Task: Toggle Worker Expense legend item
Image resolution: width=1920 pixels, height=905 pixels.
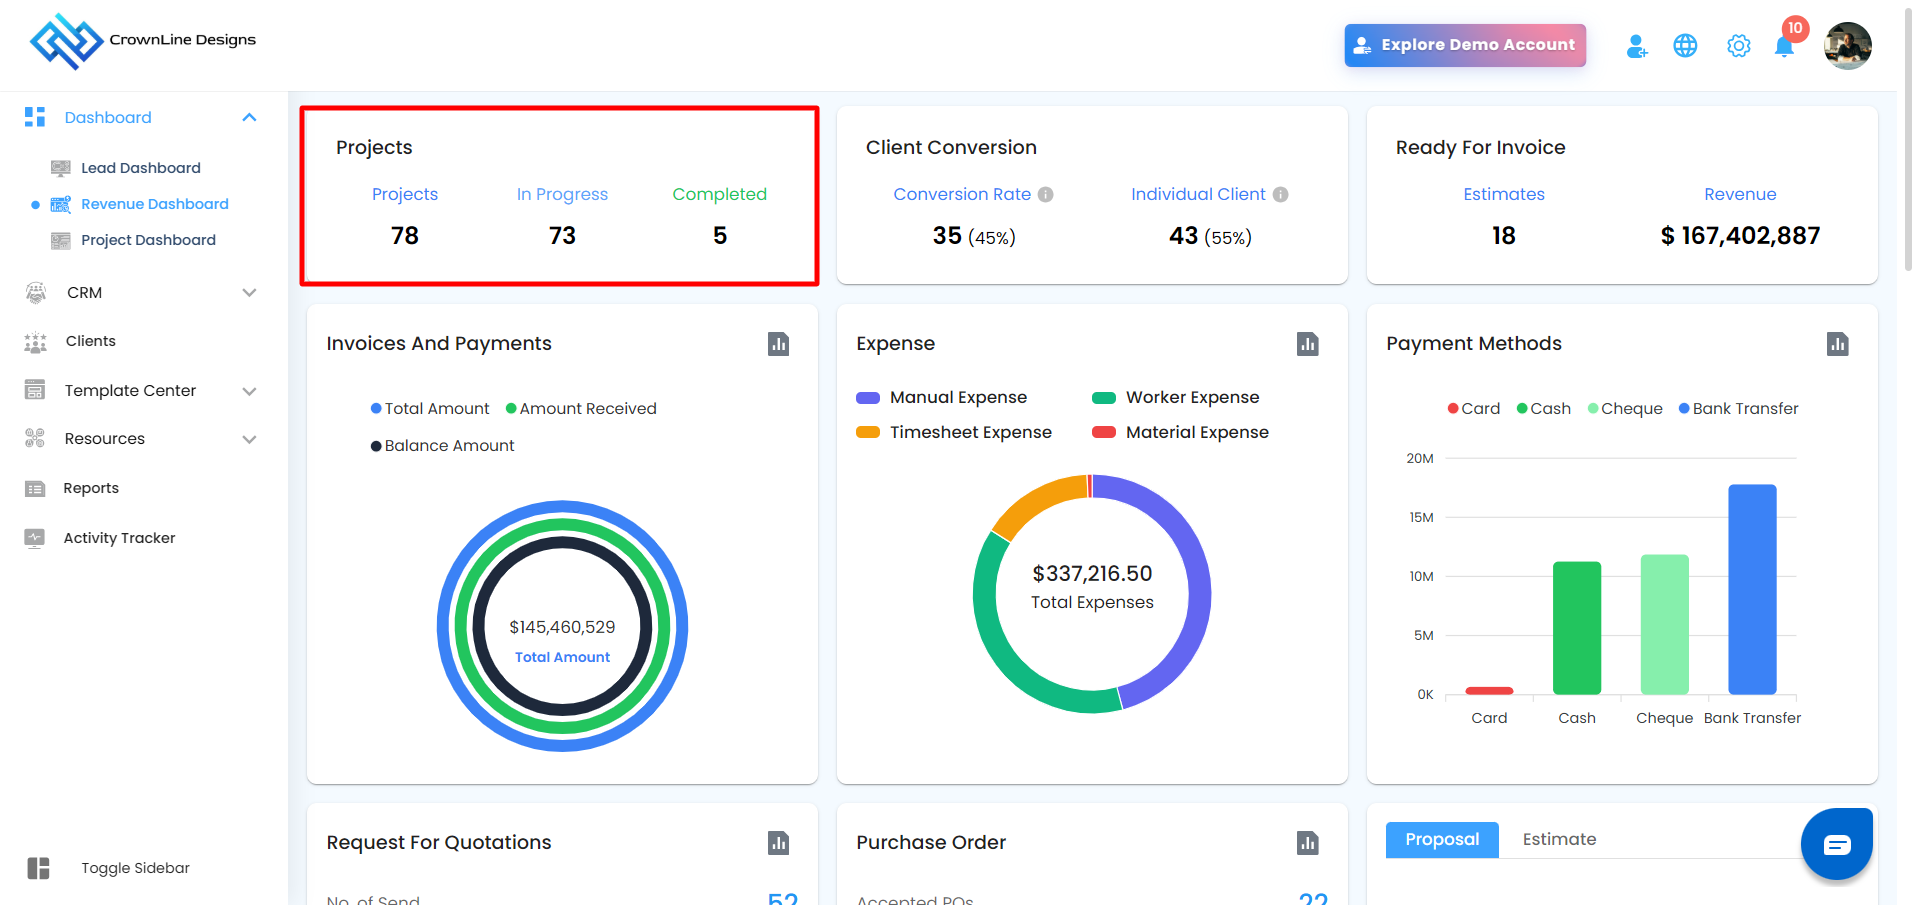Action: click(1176, 398)
